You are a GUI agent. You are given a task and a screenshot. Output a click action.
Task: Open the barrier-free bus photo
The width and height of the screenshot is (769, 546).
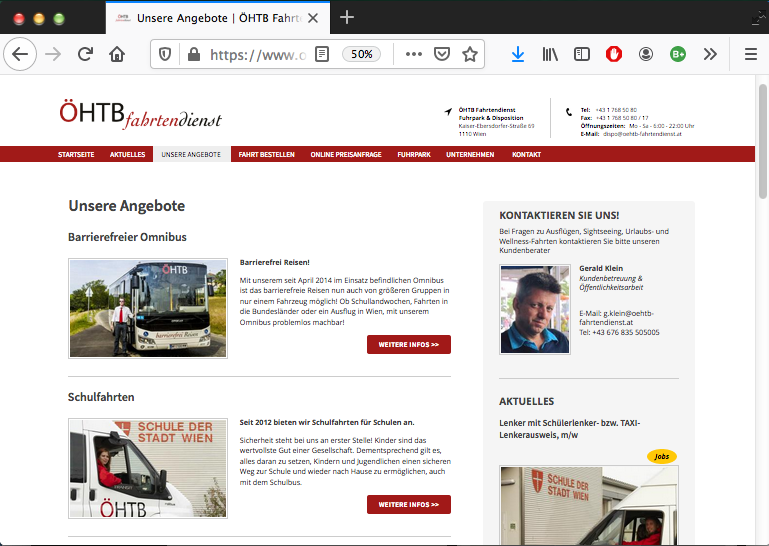click(x=148, y=308)
